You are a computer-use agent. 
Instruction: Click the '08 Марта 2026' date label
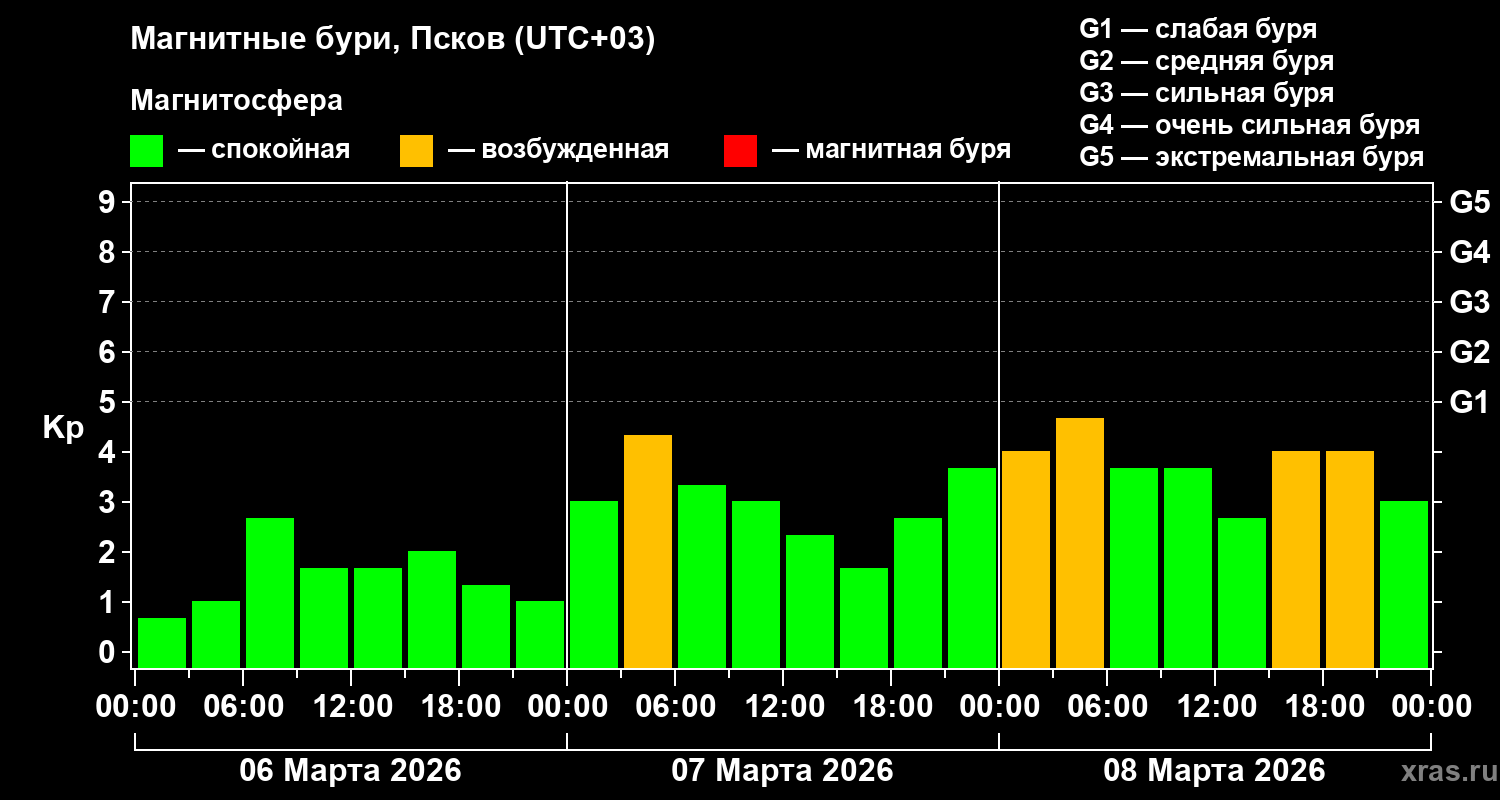point(1214,771)
